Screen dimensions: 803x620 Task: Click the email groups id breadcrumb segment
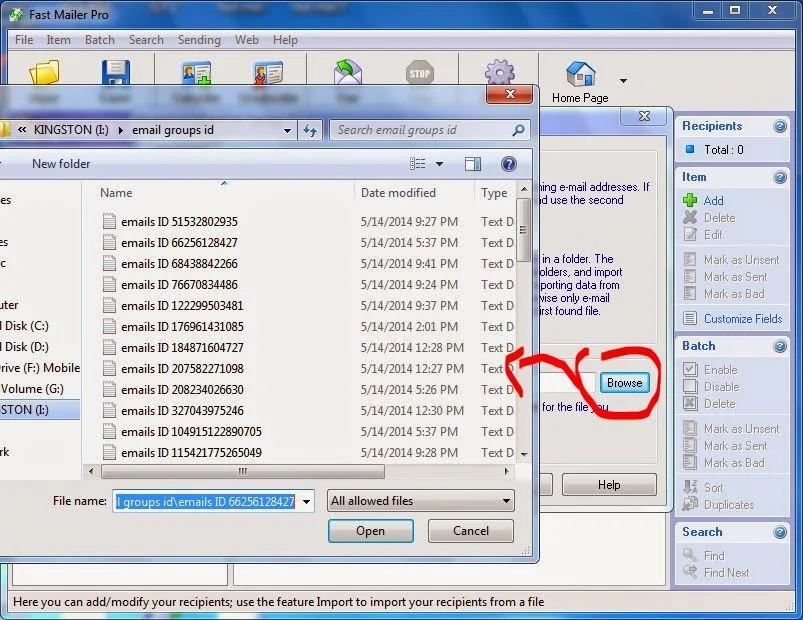coord(173,130)
